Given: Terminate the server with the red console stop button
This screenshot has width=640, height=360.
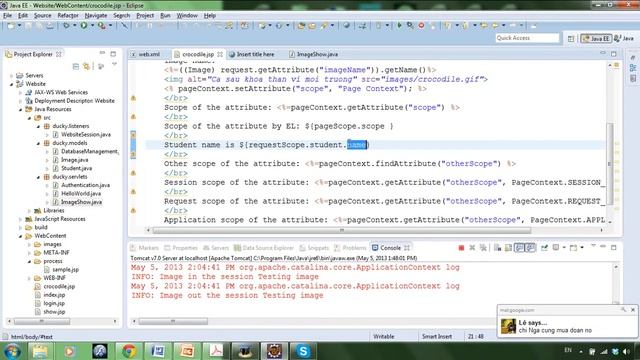Looking at the screenshot, I should coord(461,248).
